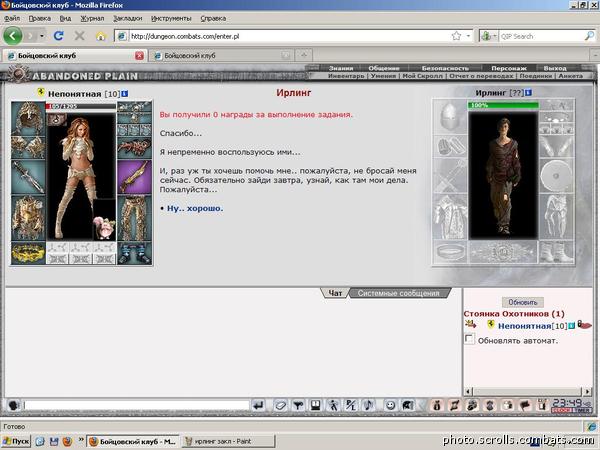The width and height of the screenshot is (600, 450).
Task: Open the back history dropdown arrow
Action: [x=42, y=36]
